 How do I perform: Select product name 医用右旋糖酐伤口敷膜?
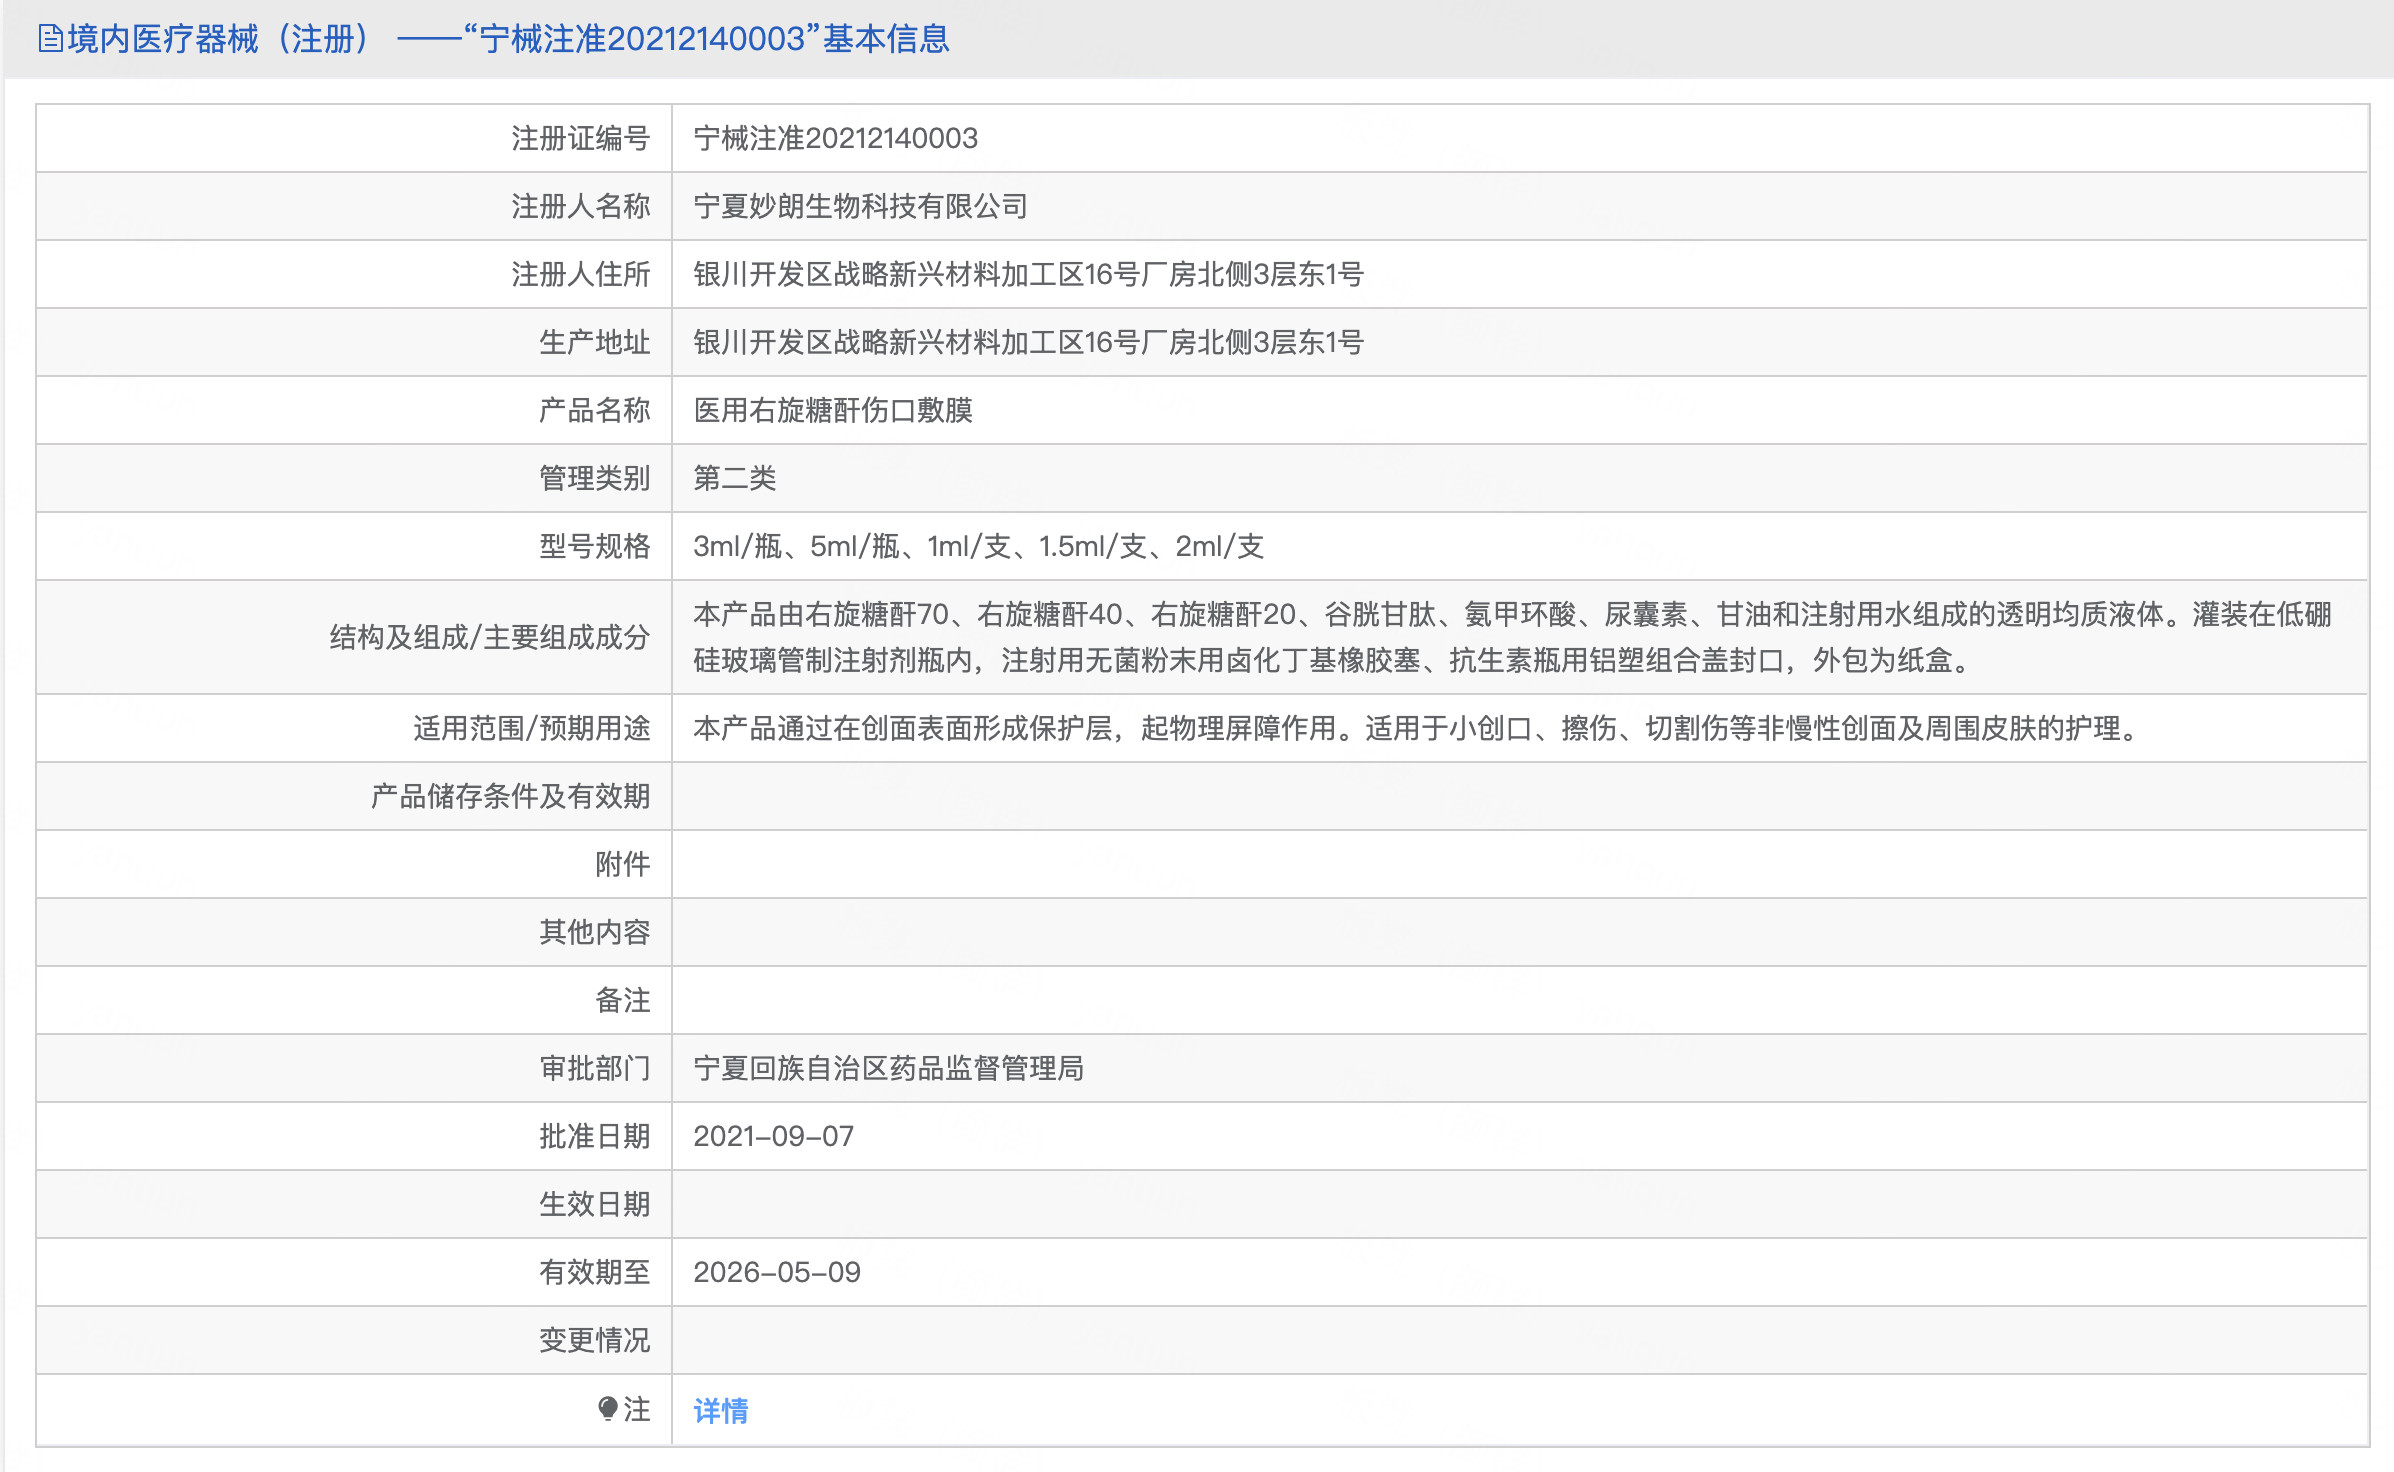point(833,410)
